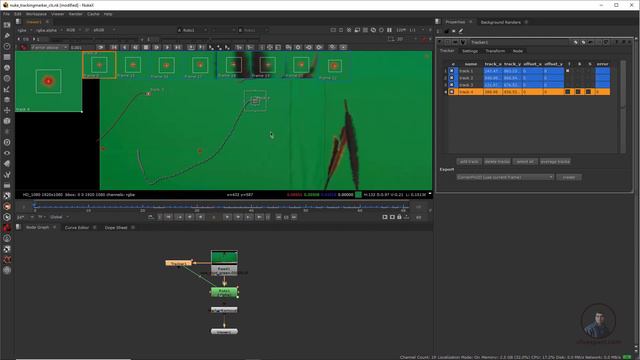Click the create export button
The height and width of the screenshot is (360, 640).
tap(569, 177)
